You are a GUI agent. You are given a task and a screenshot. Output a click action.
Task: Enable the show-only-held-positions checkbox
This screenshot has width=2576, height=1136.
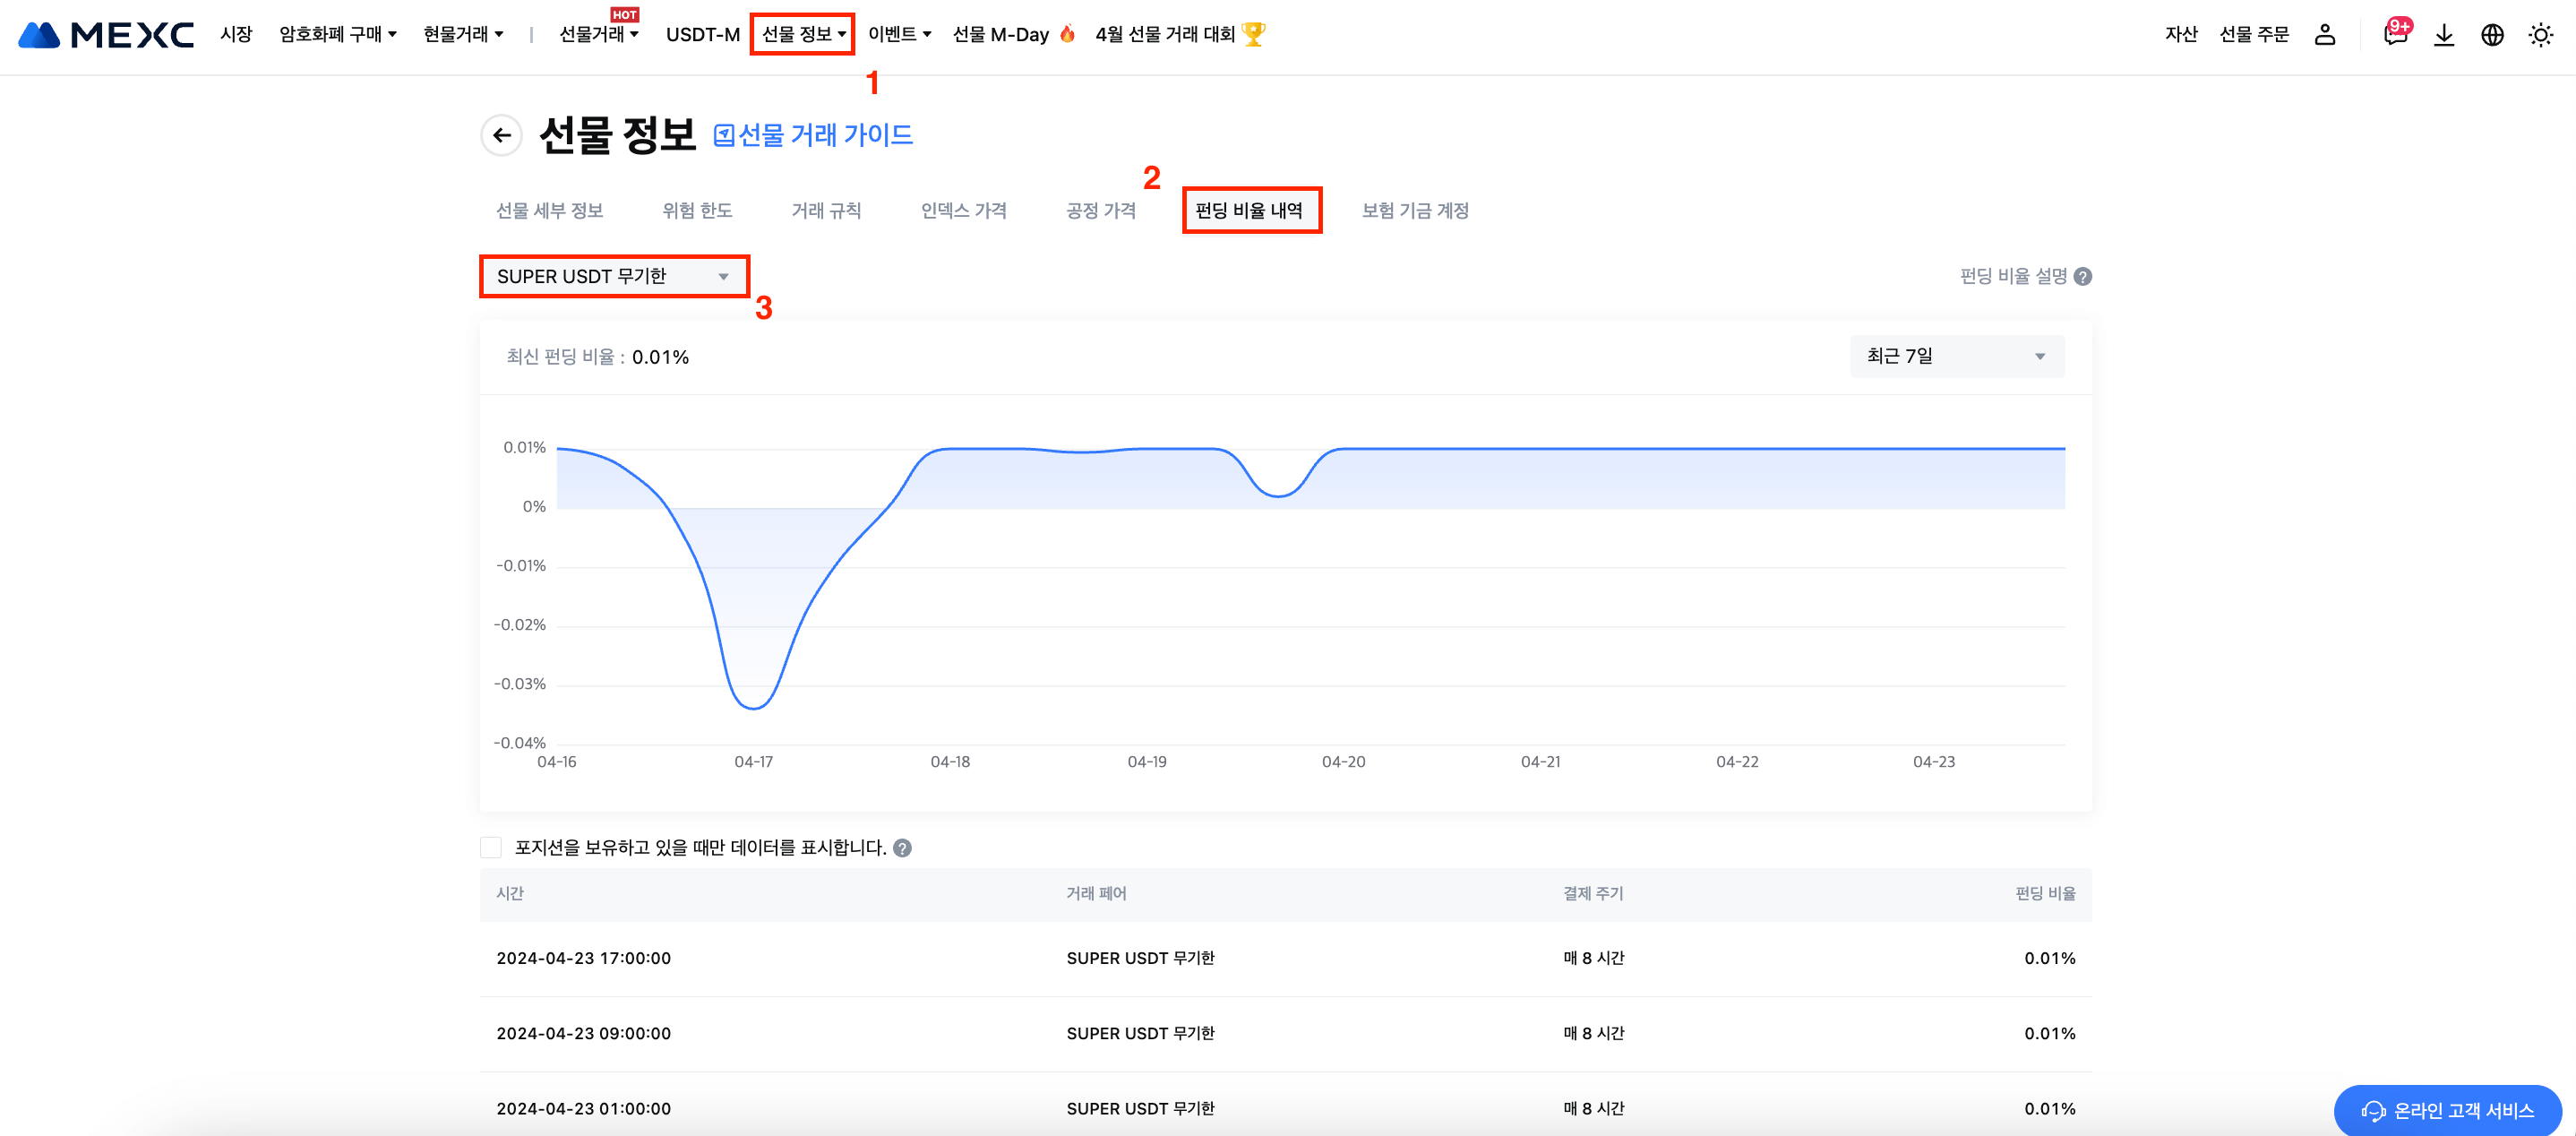(x=491, y=848)
